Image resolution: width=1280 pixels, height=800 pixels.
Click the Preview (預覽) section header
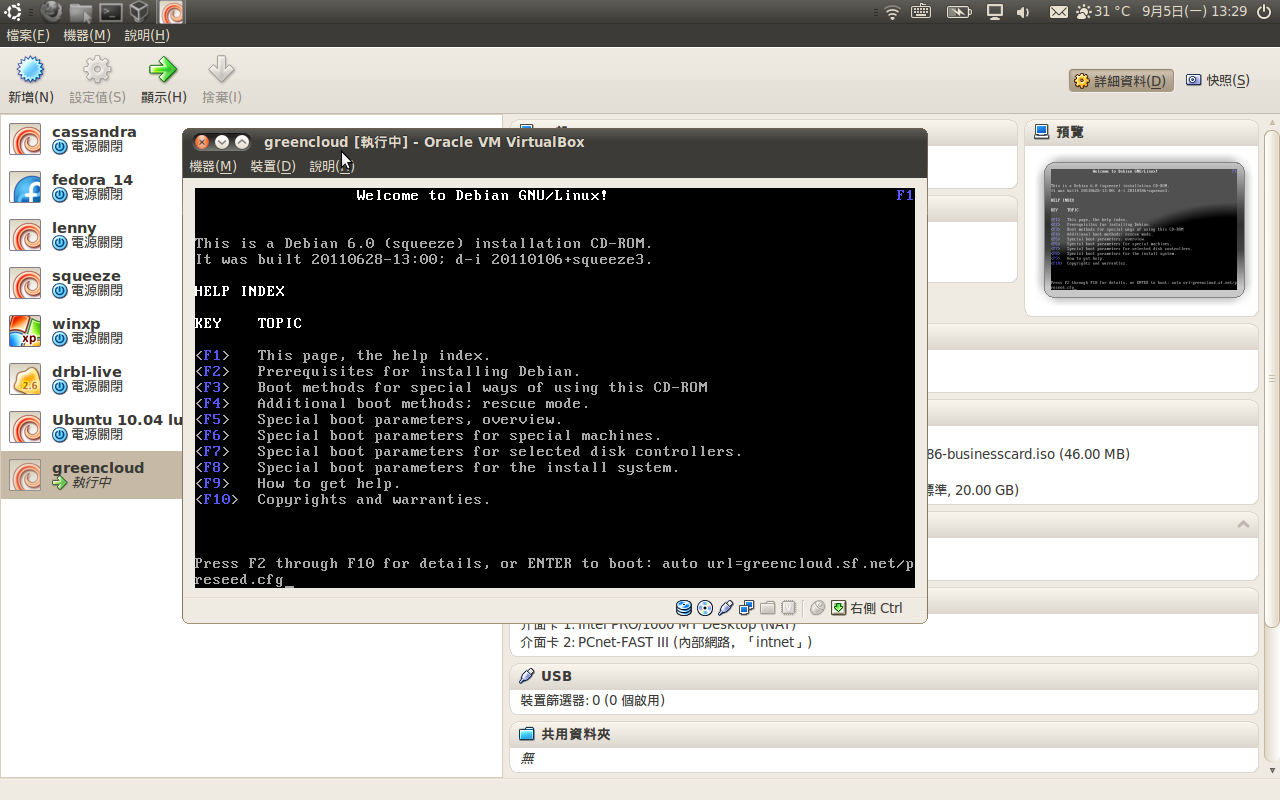point(1140,132)
